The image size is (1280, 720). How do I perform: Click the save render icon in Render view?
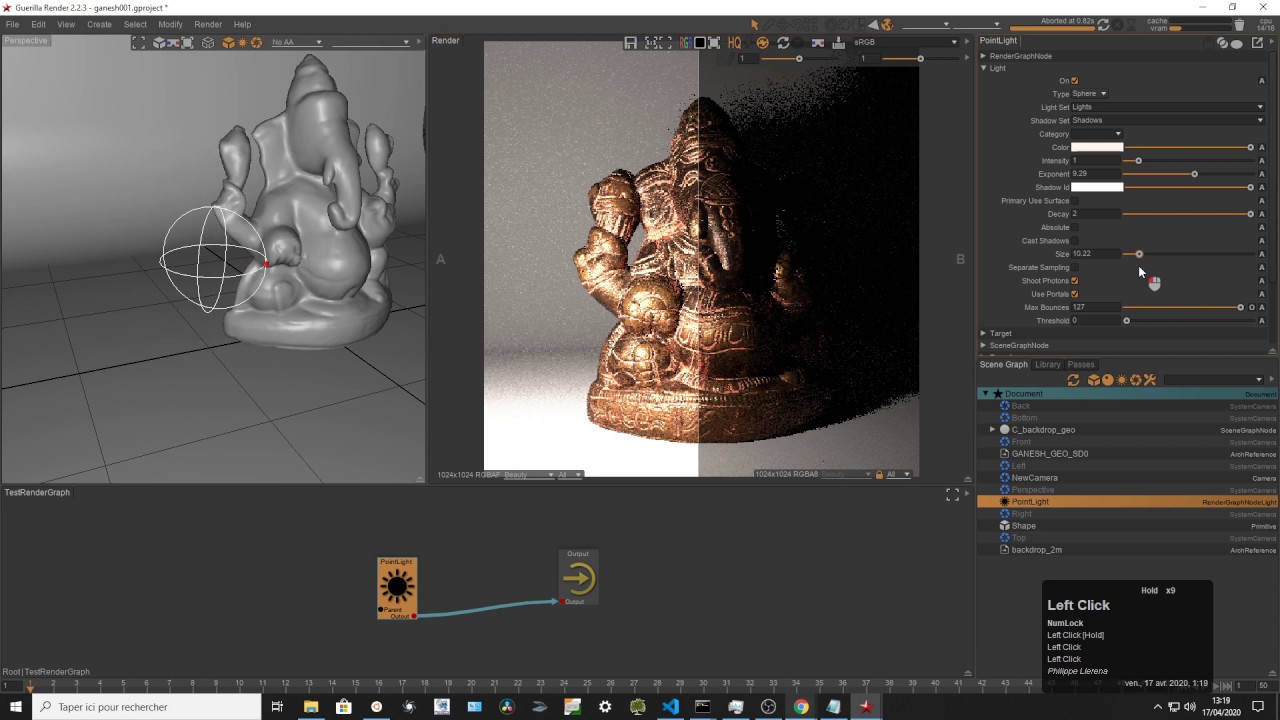[631, 42]
